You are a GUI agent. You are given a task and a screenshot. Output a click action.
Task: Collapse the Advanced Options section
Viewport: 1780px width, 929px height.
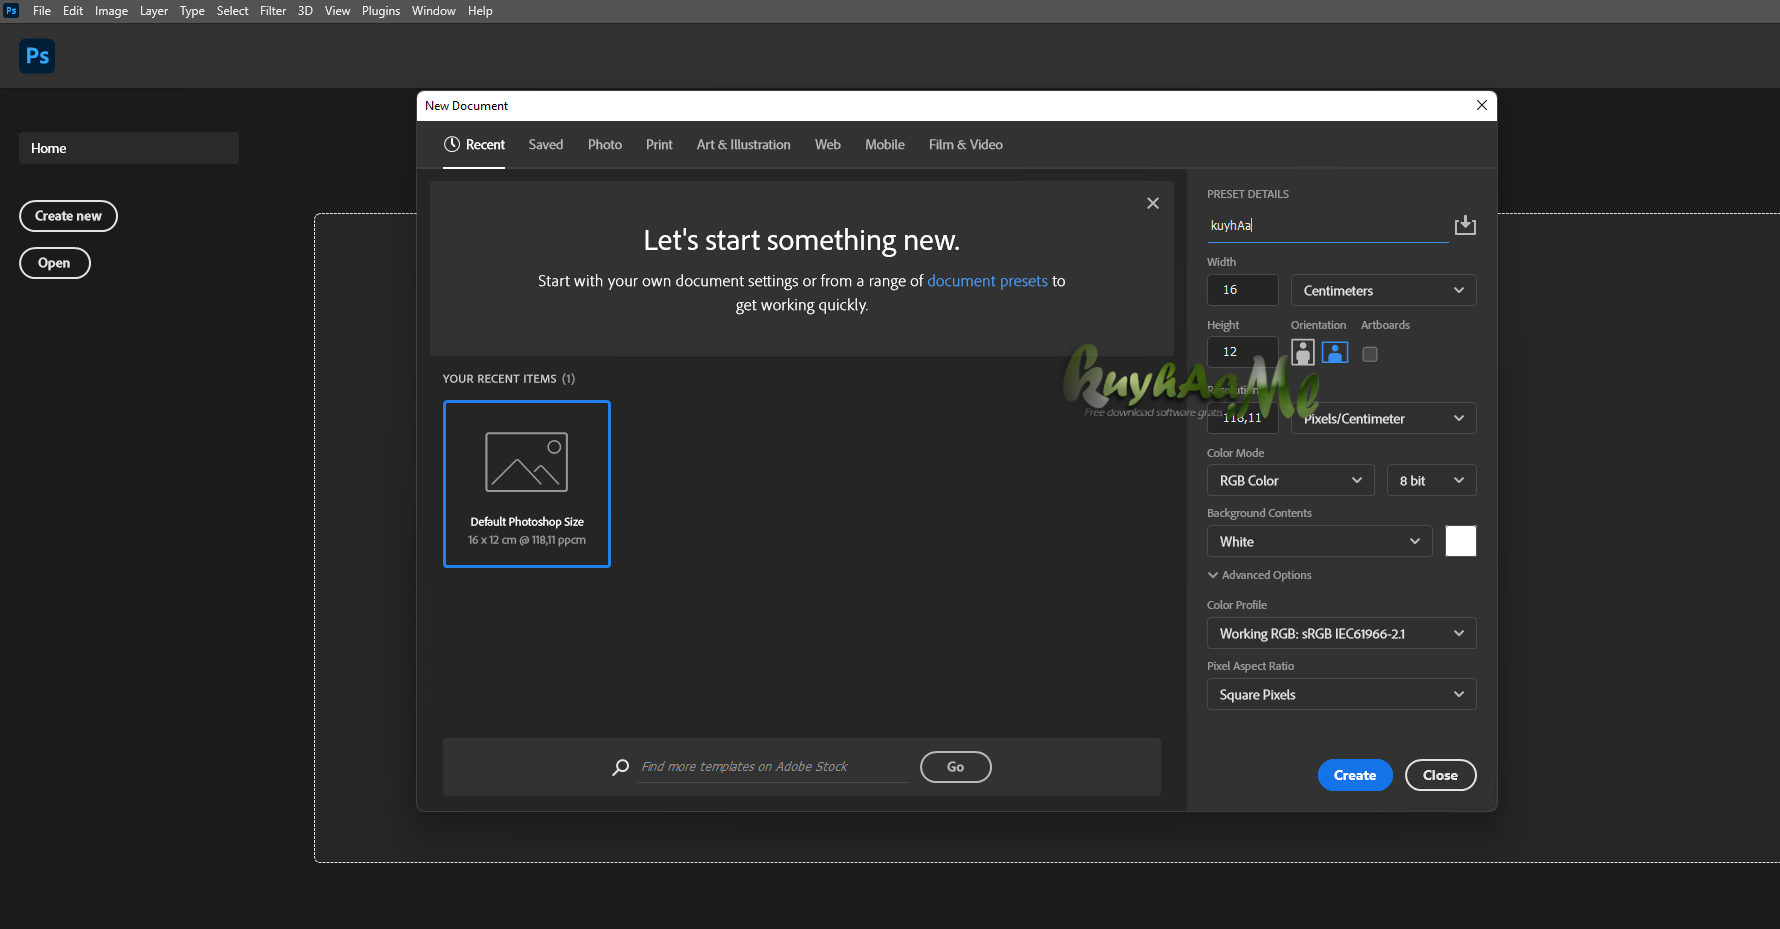point(1259,575)
